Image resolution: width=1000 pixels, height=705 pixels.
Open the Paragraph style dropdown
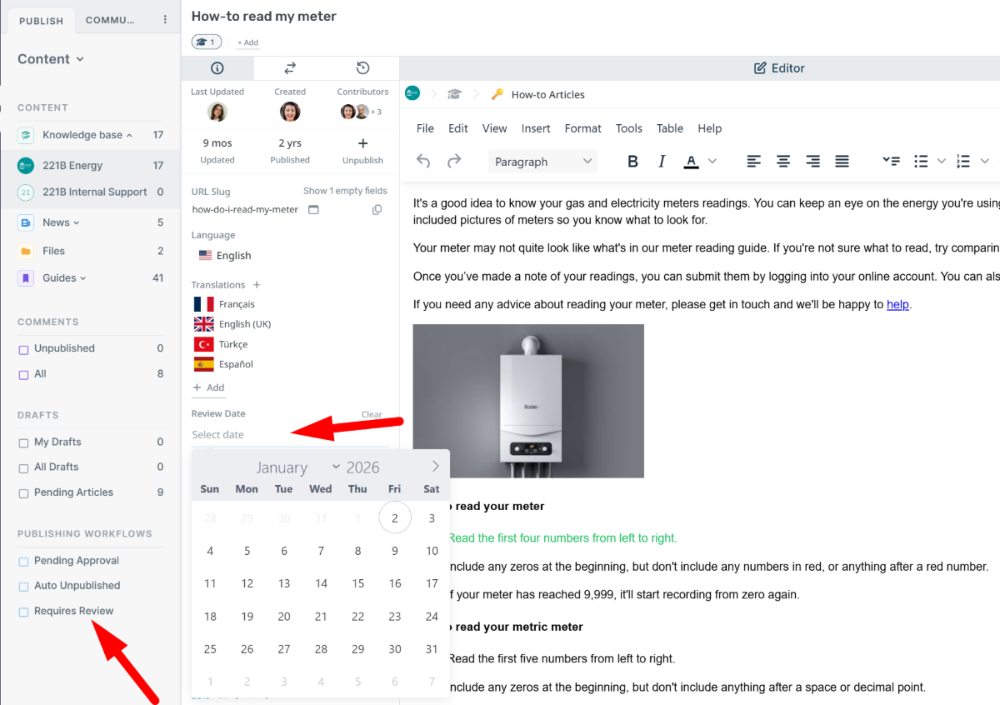[544, 161]
